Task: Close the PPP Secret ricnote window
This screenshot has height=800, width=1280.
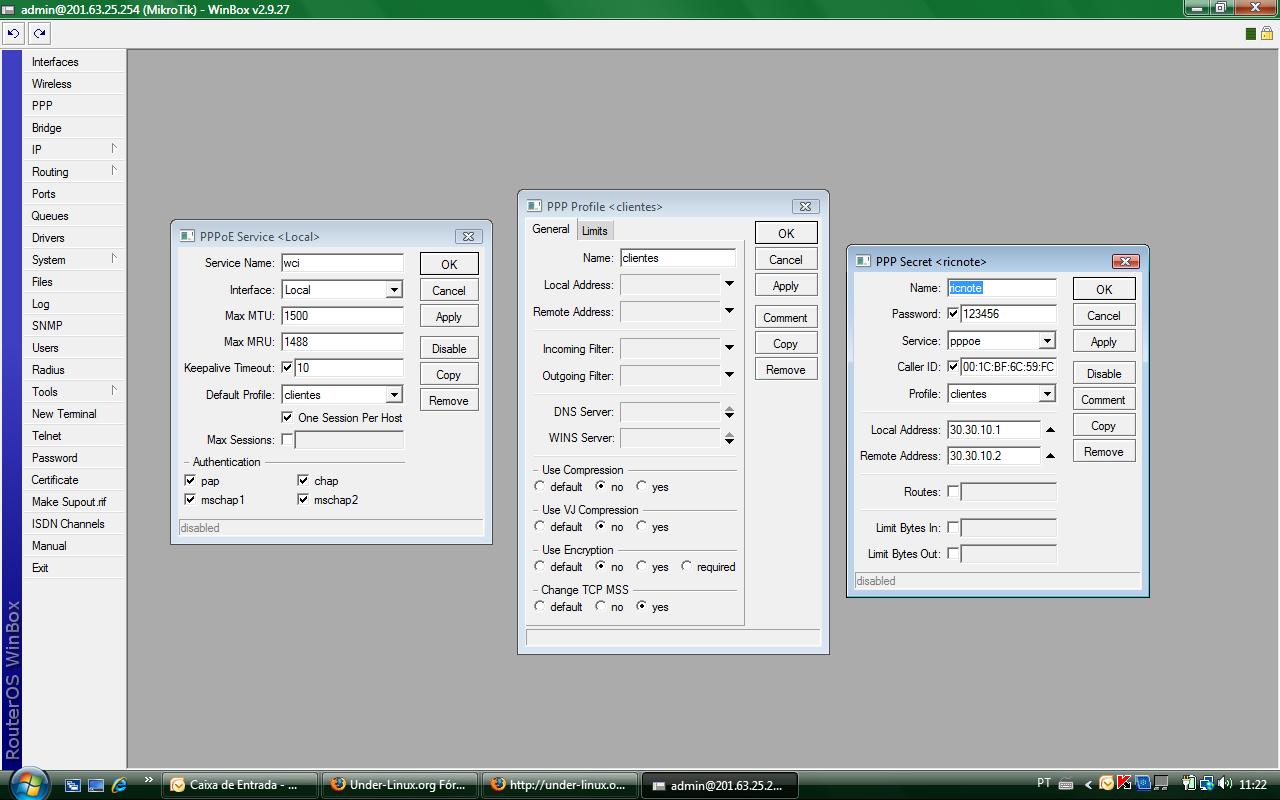Action: pyautogui.click(x=1125, y=261)
